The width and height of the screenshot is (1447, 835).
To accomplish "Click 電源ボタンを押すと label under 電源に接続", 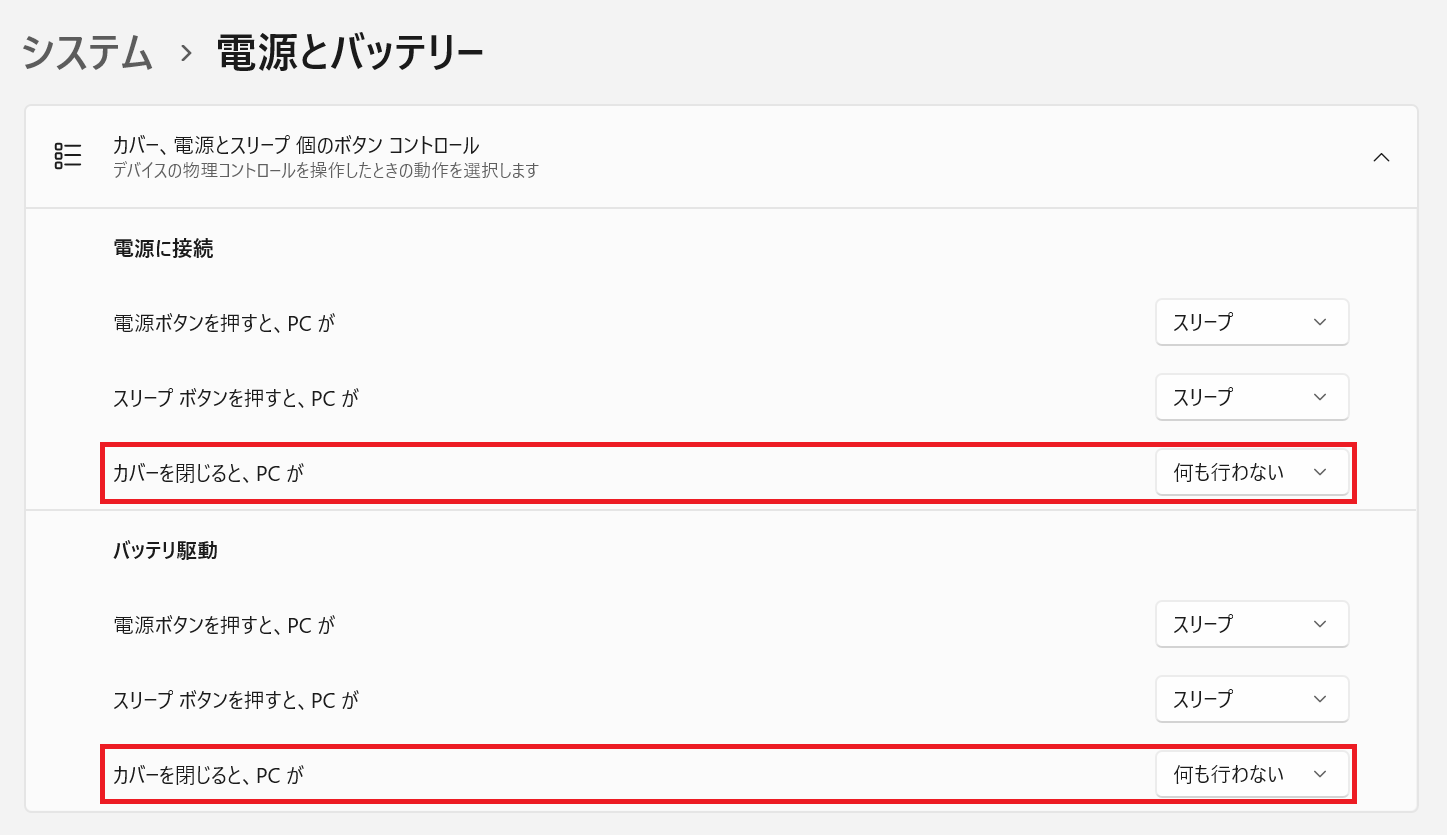I will [224, 323].
